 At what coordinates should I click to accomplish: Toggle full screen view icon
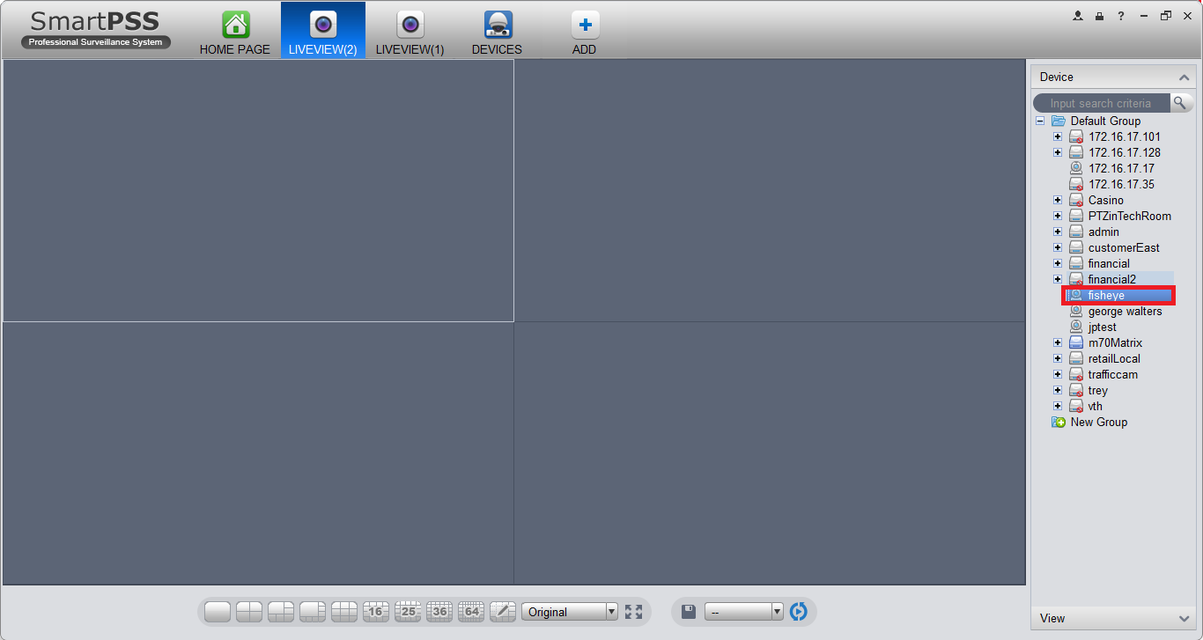point(634,612)
